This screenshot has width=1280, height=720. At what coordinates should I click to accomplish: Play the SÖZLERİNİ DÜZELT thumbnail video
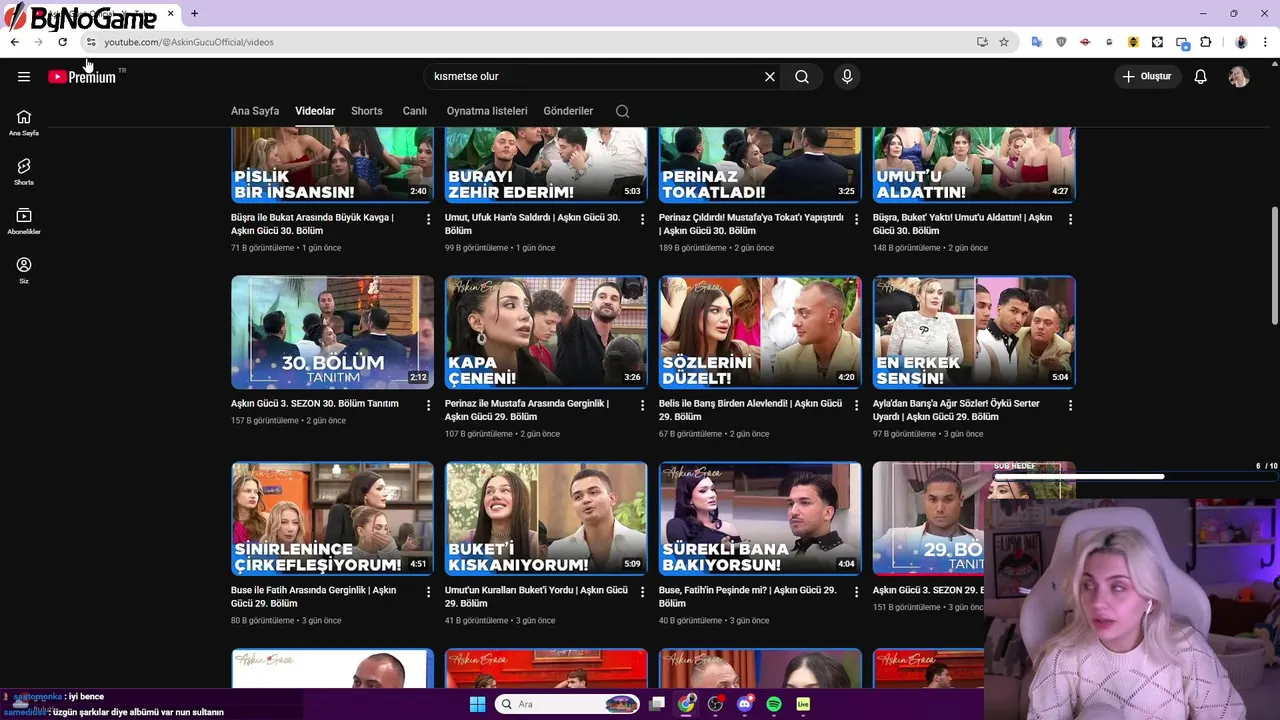[x=760, y=332]
